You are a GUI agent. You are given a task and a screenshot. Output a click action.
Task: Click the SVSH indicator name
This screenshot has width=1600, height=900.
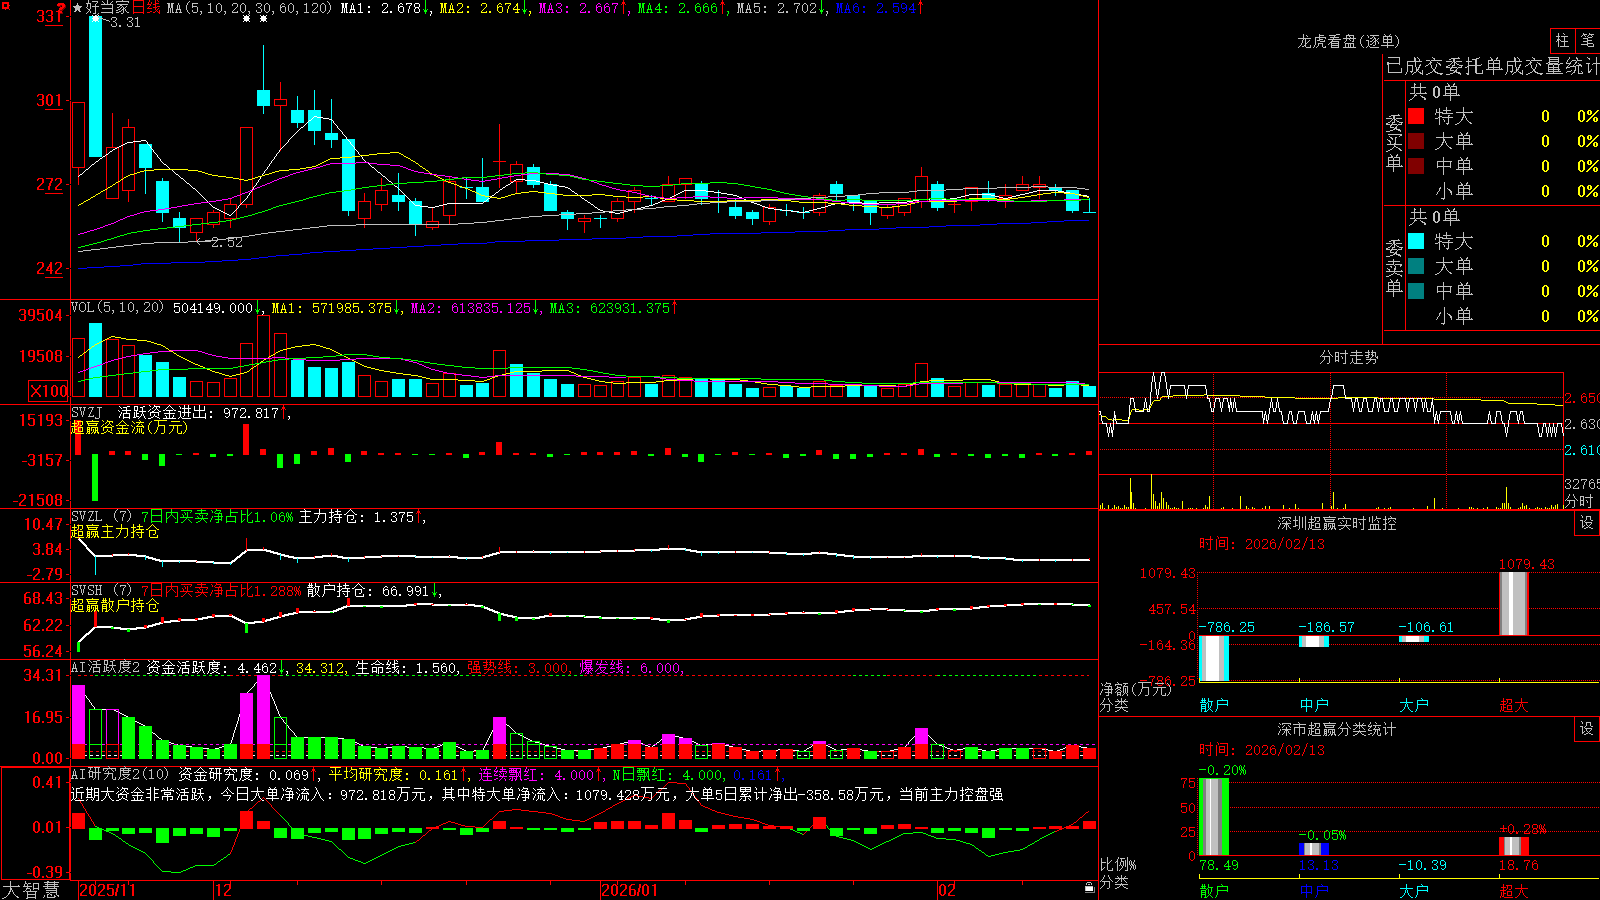[87, 591]
